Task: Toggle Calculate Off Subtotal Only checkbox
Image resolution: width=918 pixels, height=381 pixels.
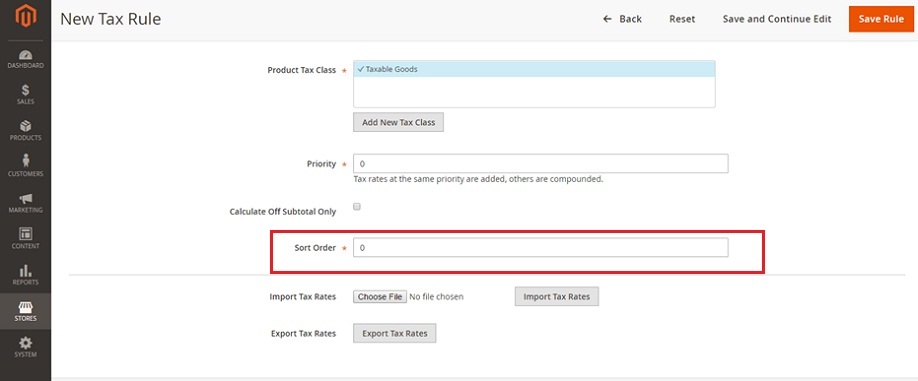Action: 357,206
